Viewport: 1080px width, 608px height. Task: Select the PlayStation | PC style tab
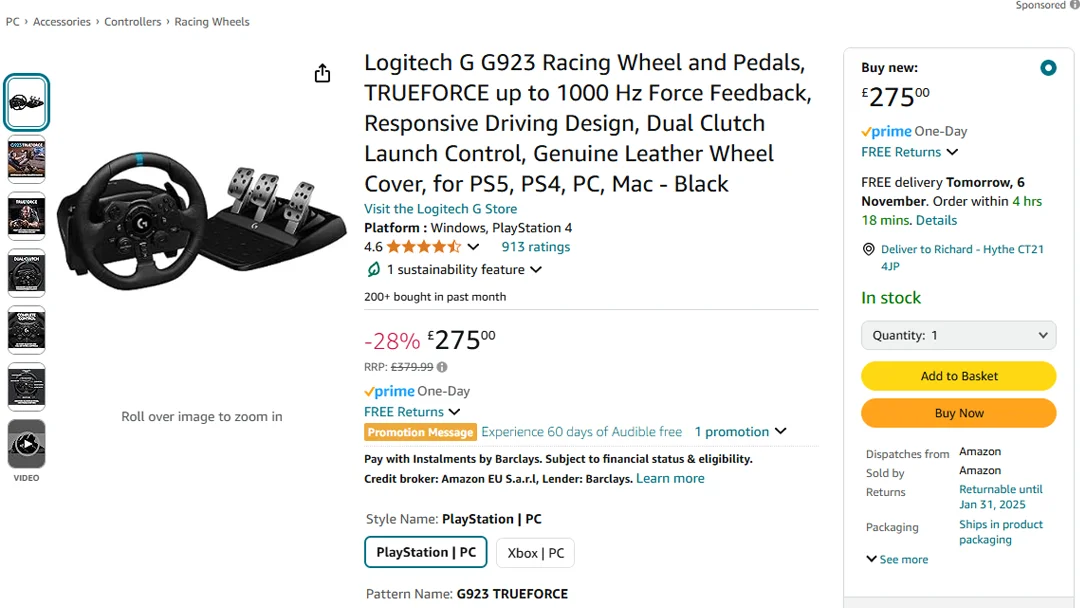(x=425, y=552)
